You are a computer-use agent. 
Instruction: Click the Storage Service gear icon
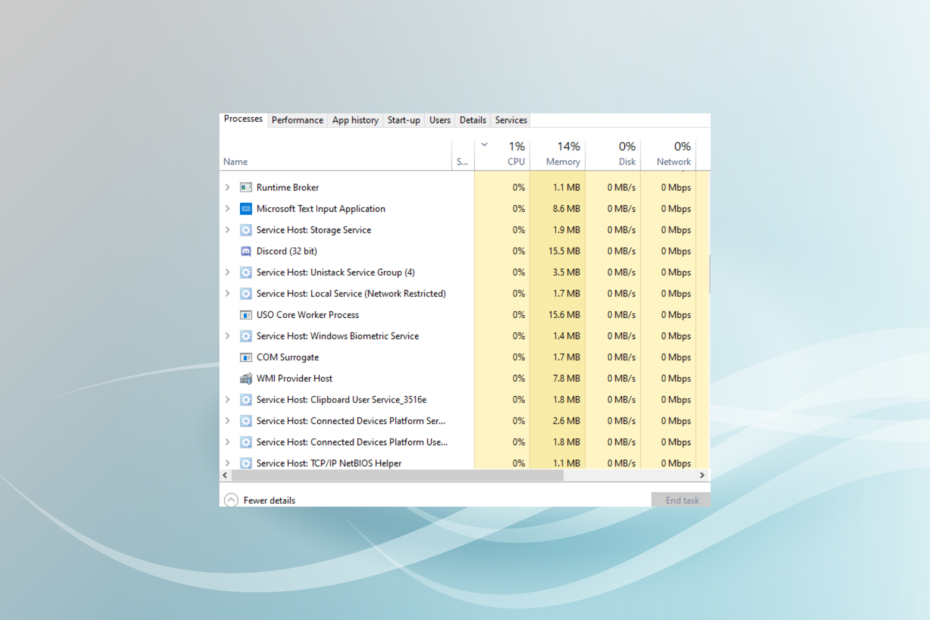(x=246, y=230)
